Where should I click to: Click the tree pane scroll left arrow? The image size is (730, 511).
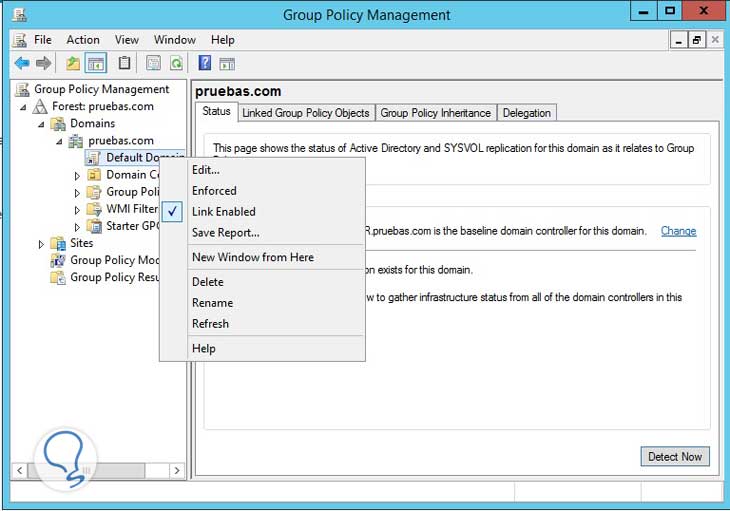(x=19, y=471)
